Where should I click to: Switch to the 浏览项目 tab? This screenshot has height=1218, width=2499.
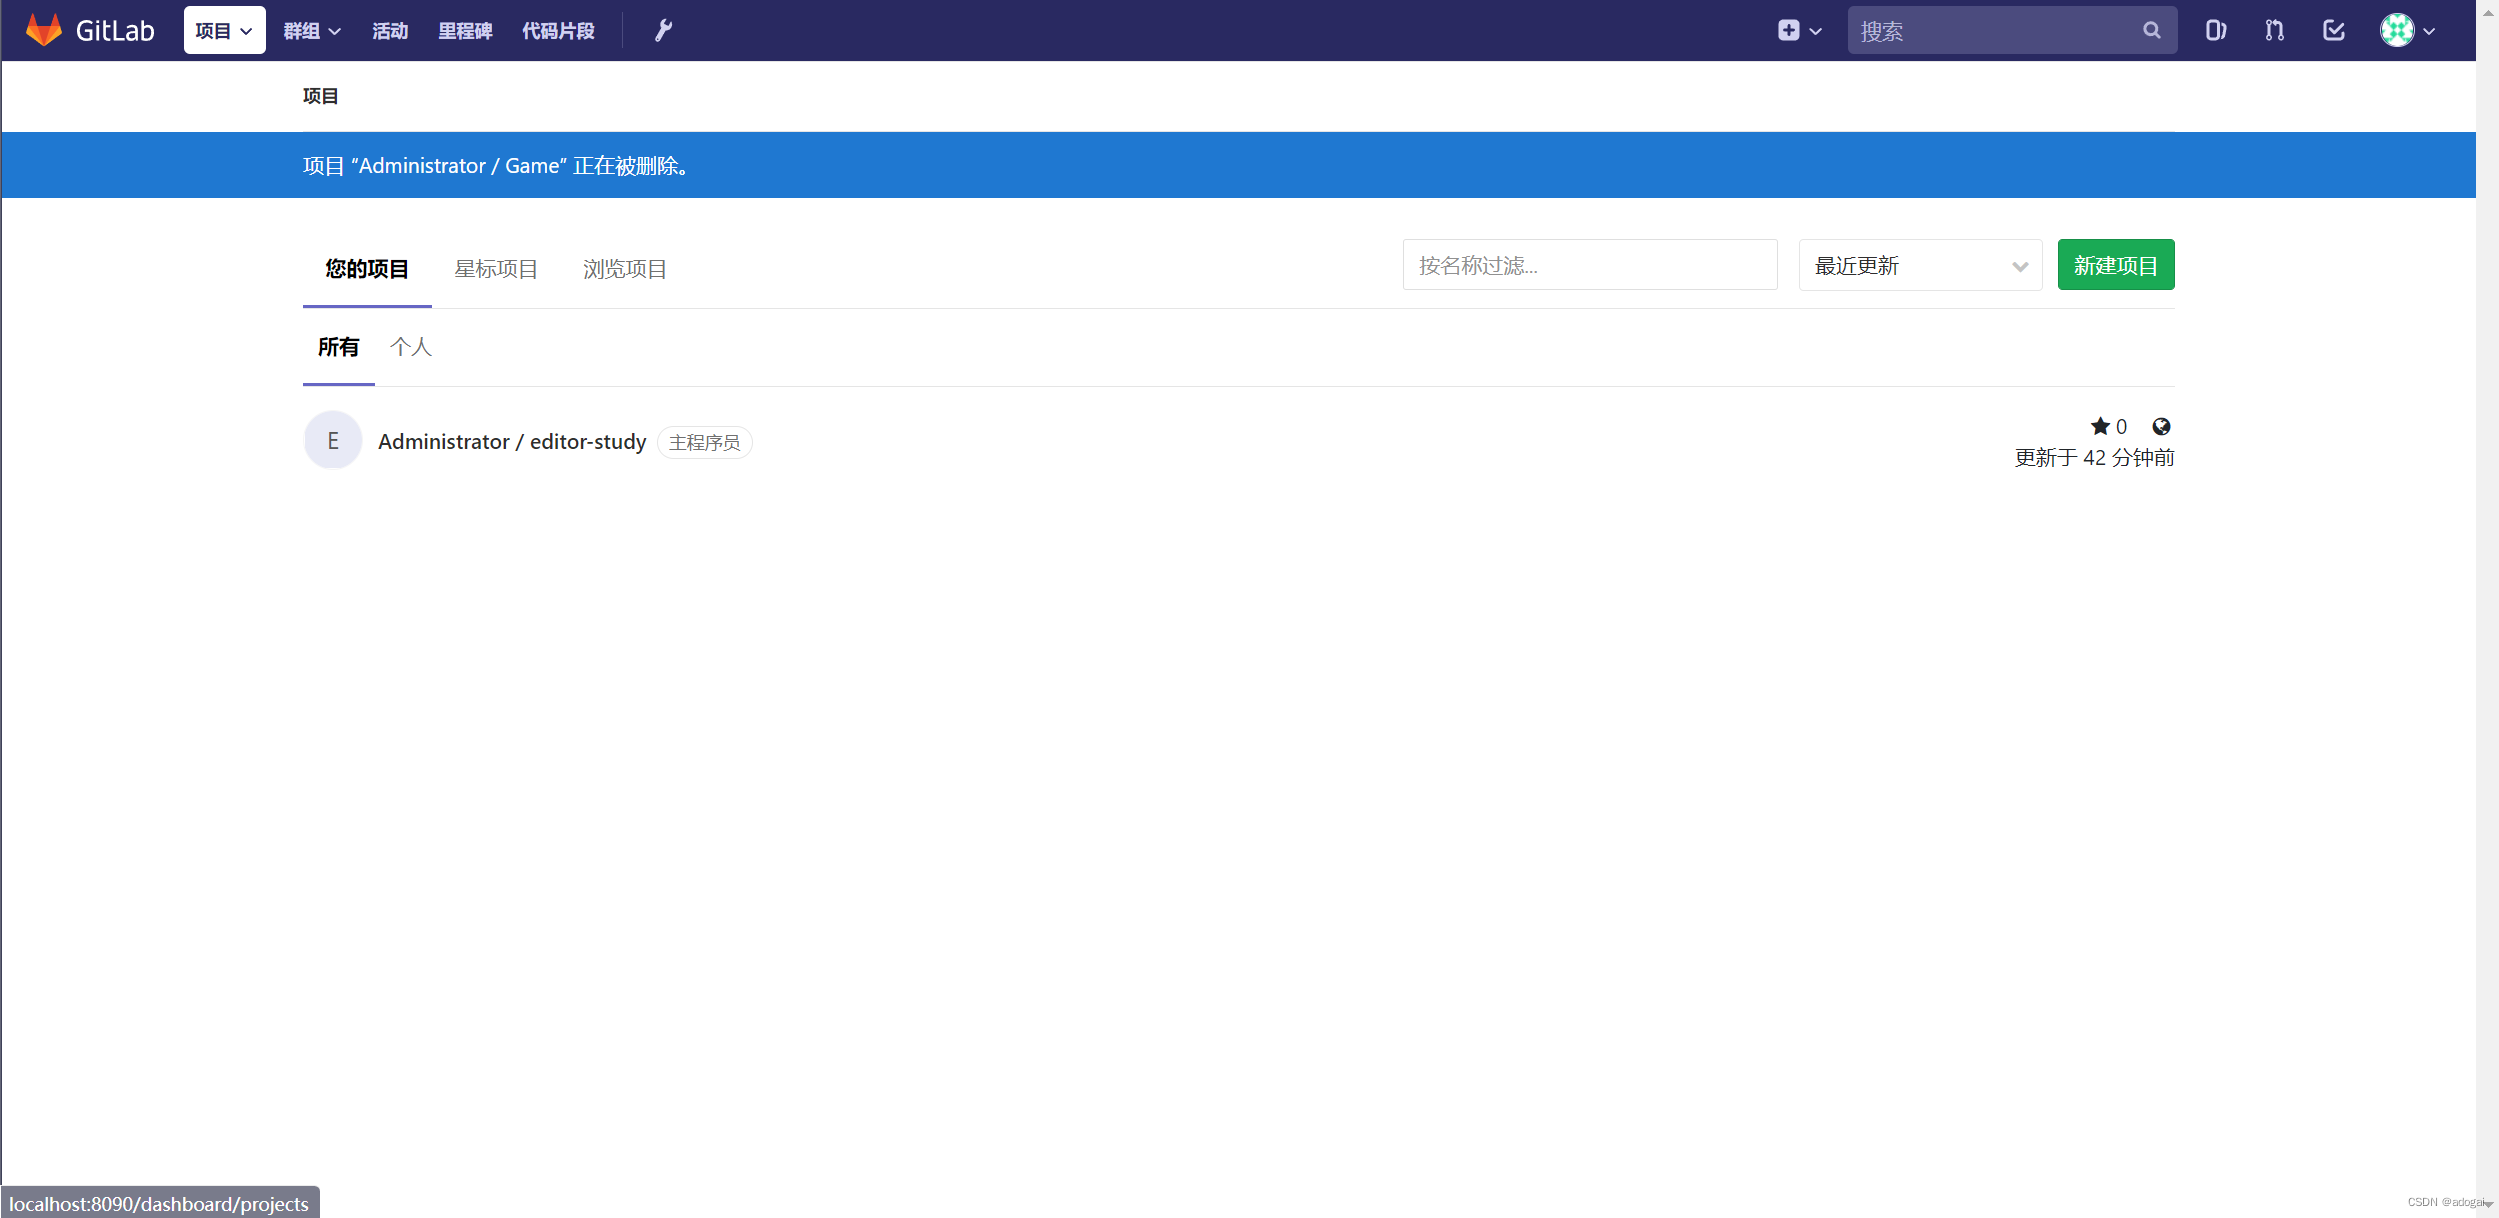(625, 269)
